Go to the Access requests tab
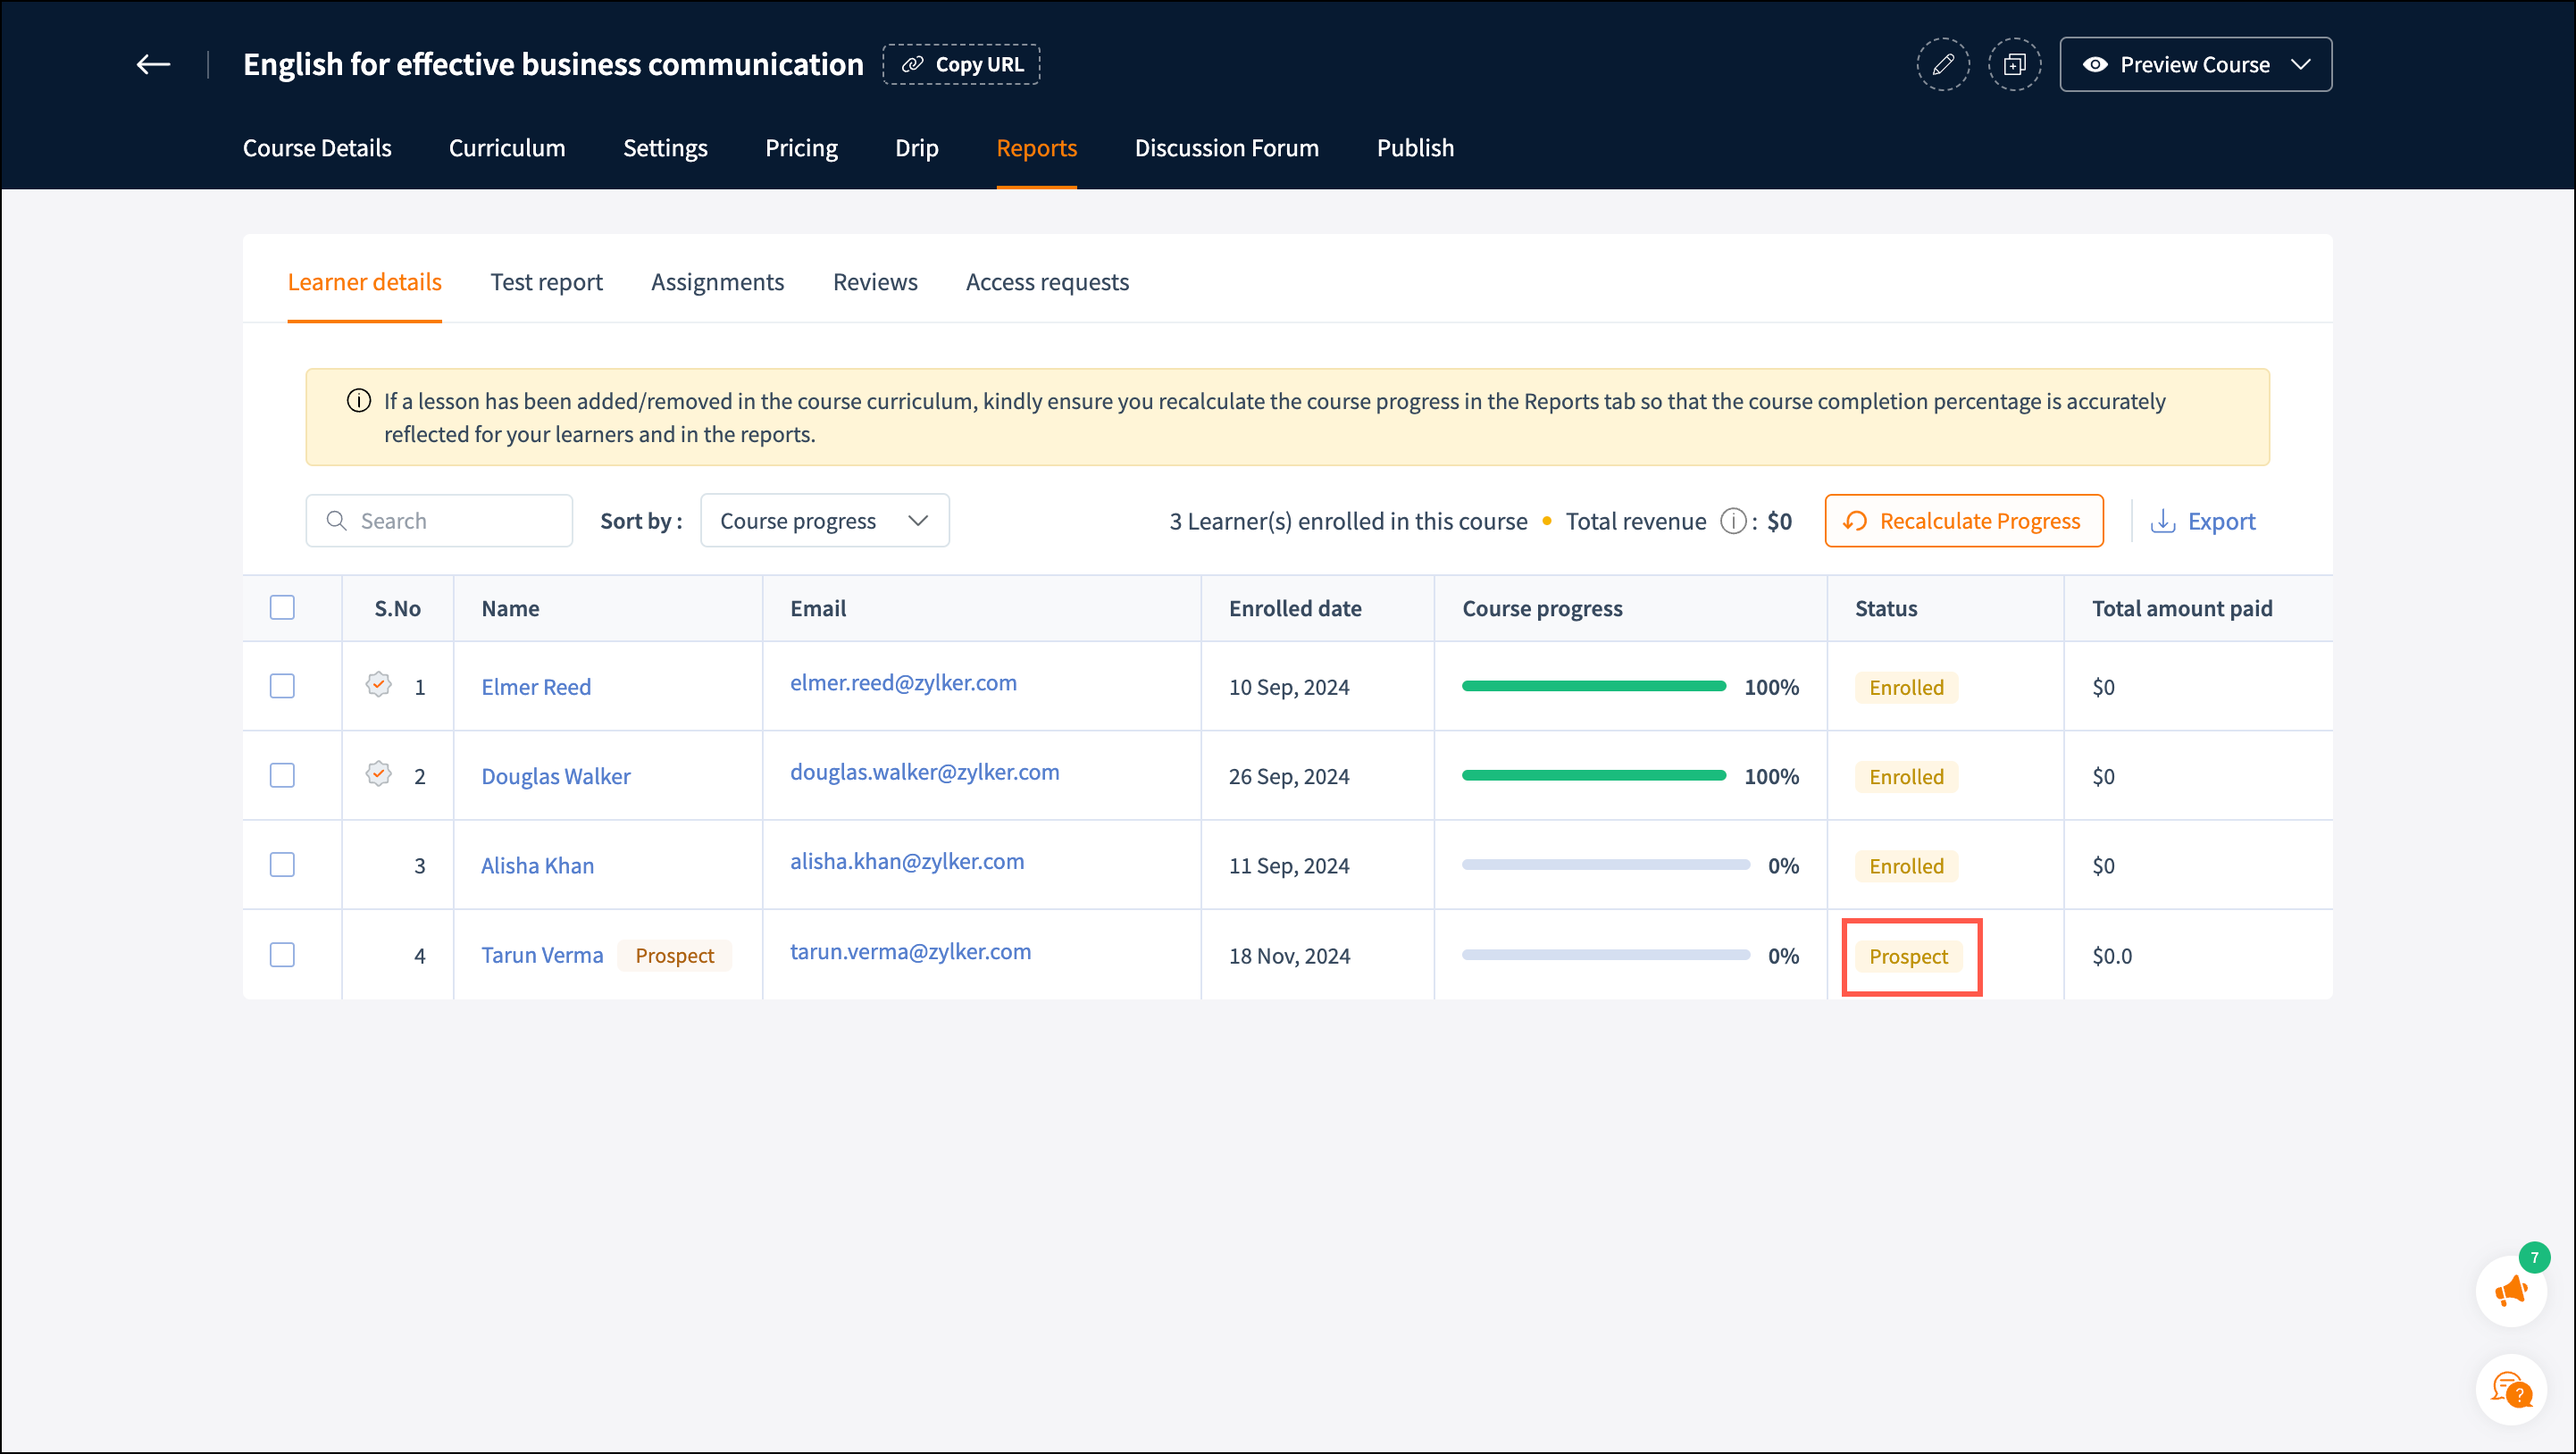Image resolution: width=2576 pixels, height=1454 pixels. point(1046,282)
